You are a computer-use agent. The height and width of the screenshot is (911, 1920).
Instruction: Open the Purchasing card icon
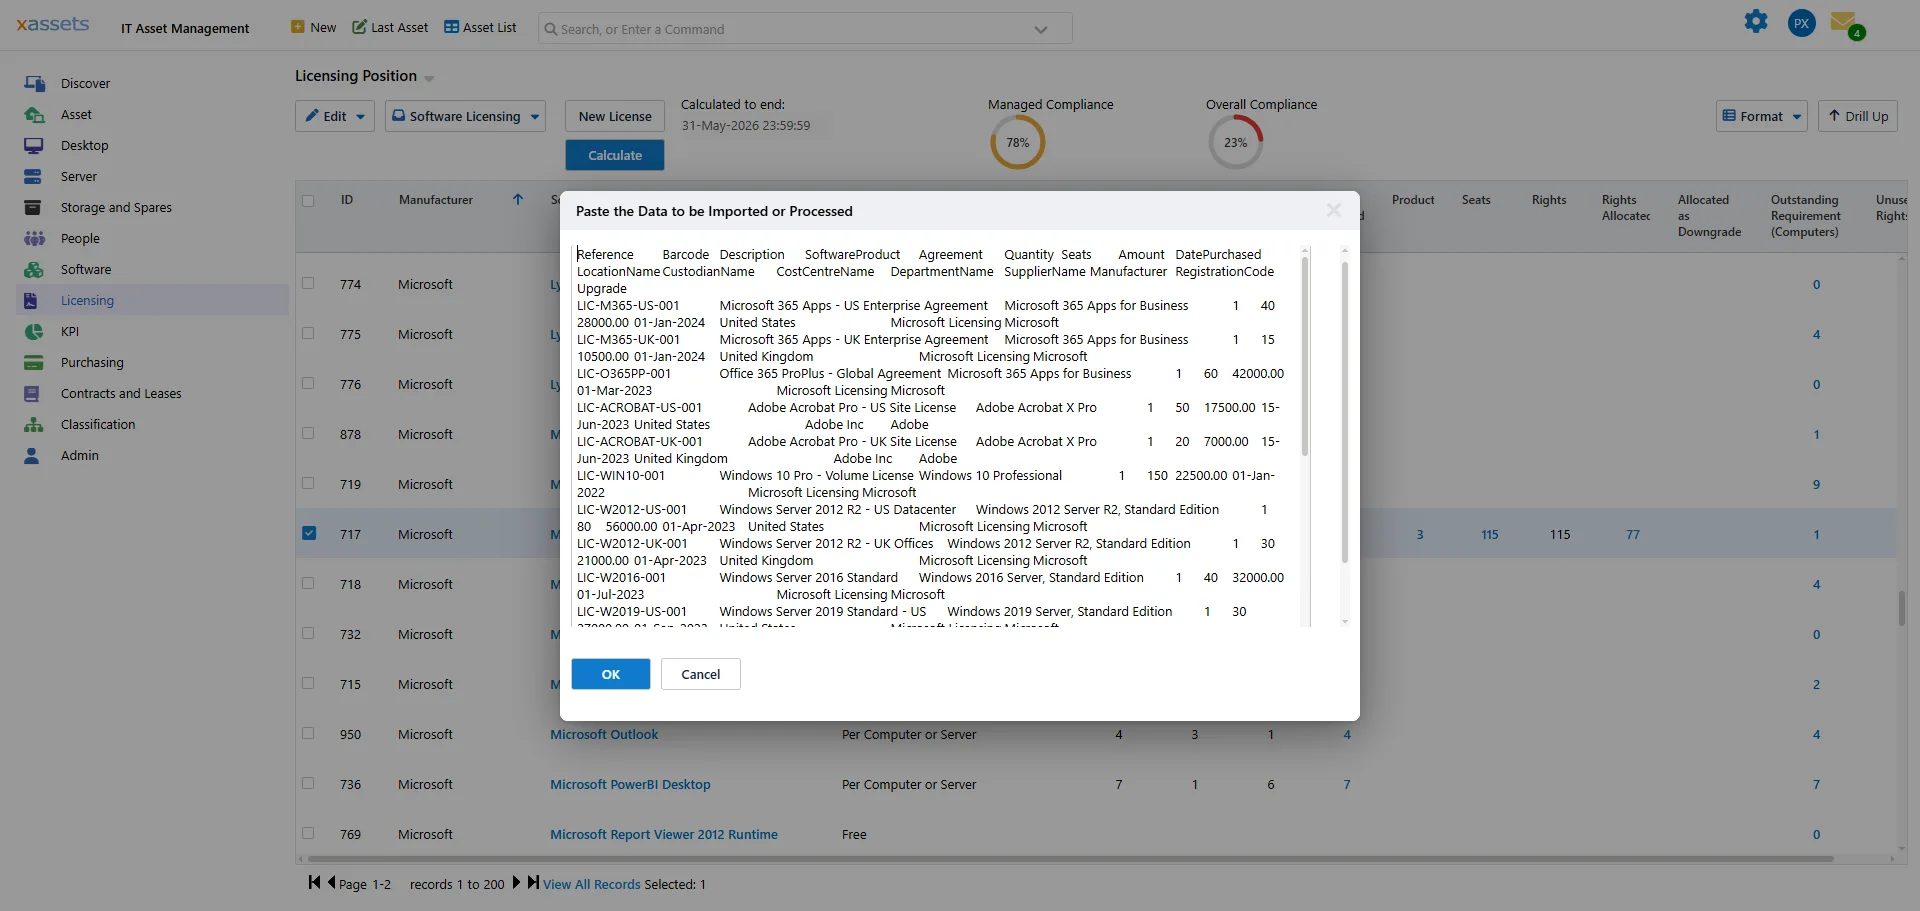tap(34, 363)
